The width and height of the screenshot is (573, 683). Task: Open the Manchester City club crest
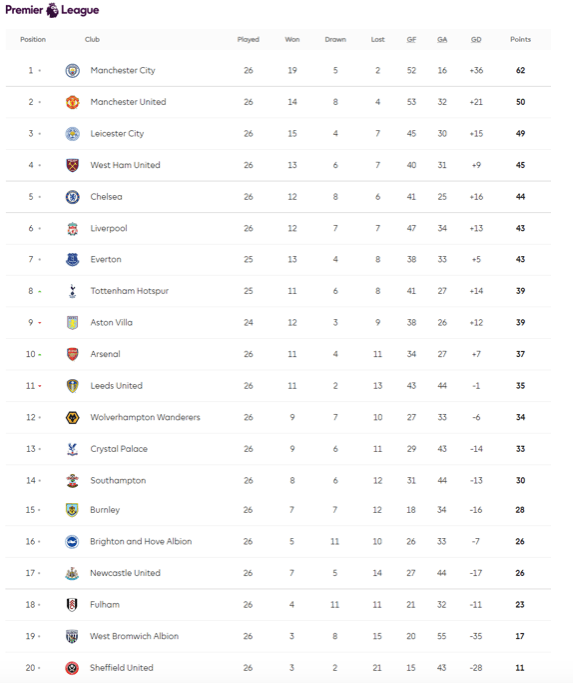coord(72,71)
